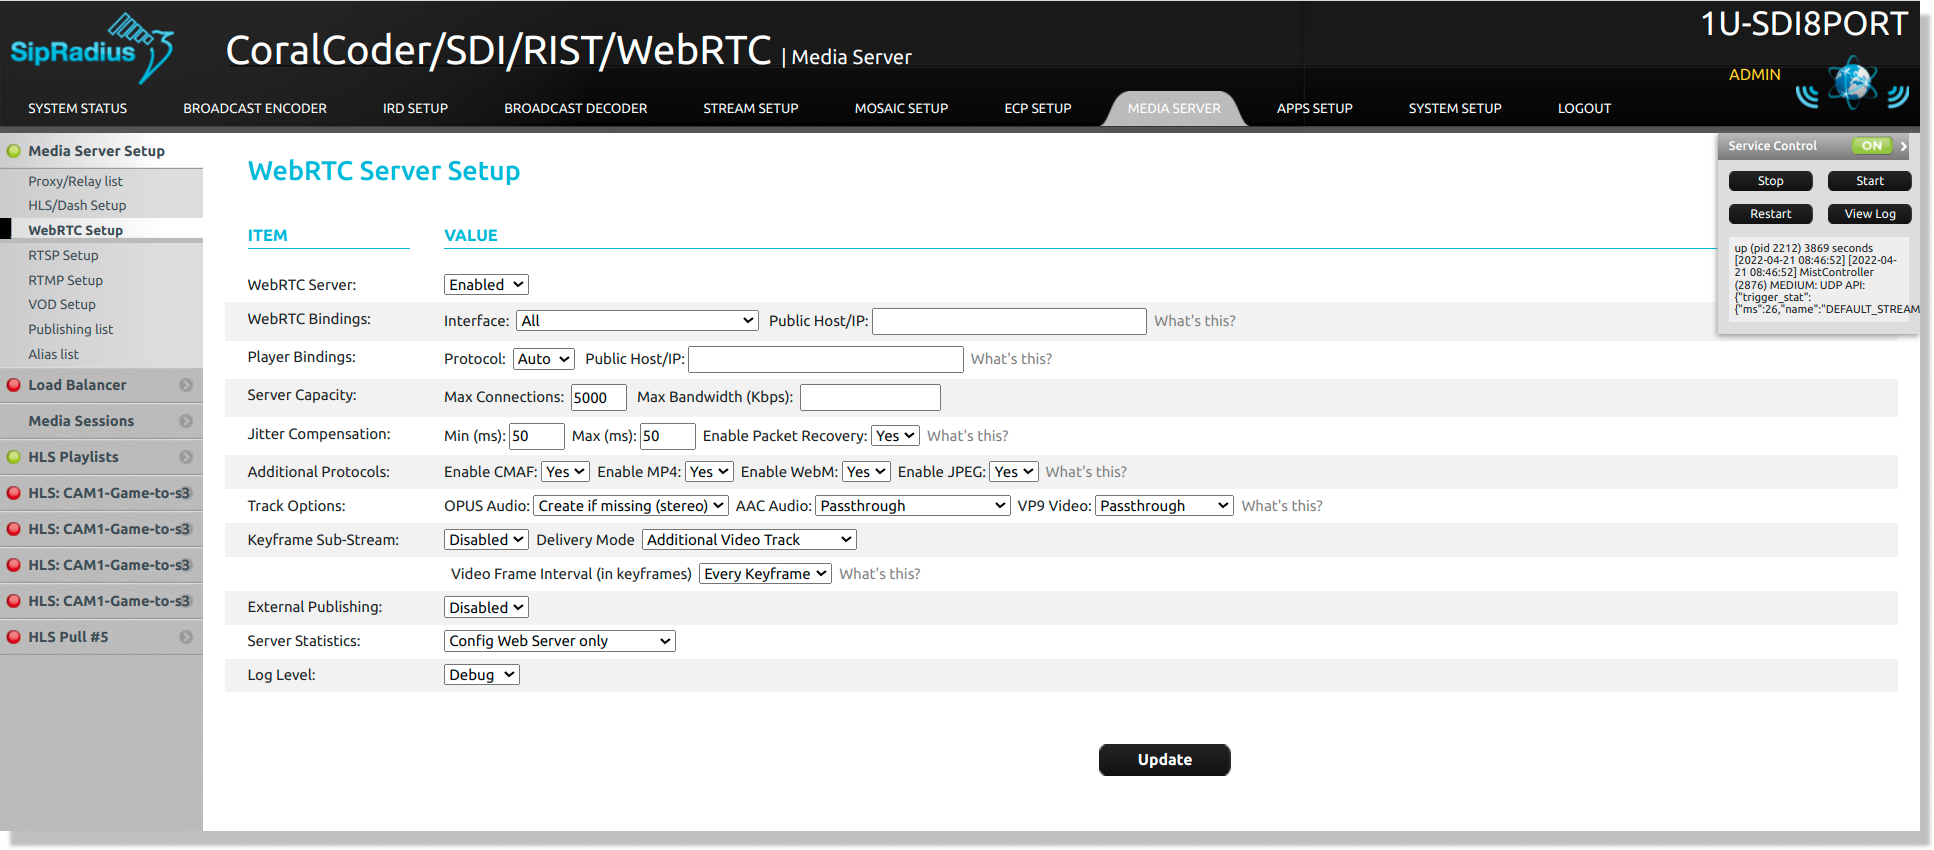Open the Video Frame Interval dropdown

765,574
